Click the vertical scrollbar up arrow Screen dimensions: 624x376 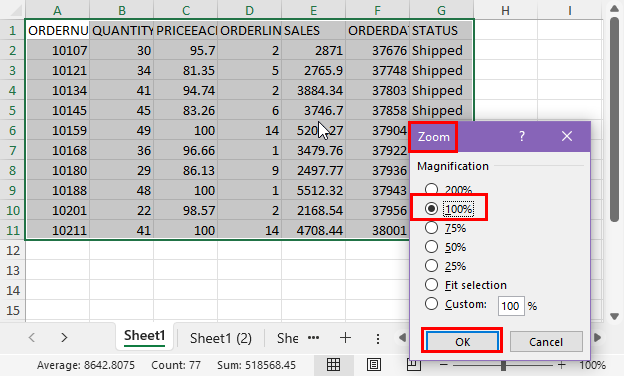[614, 8]
